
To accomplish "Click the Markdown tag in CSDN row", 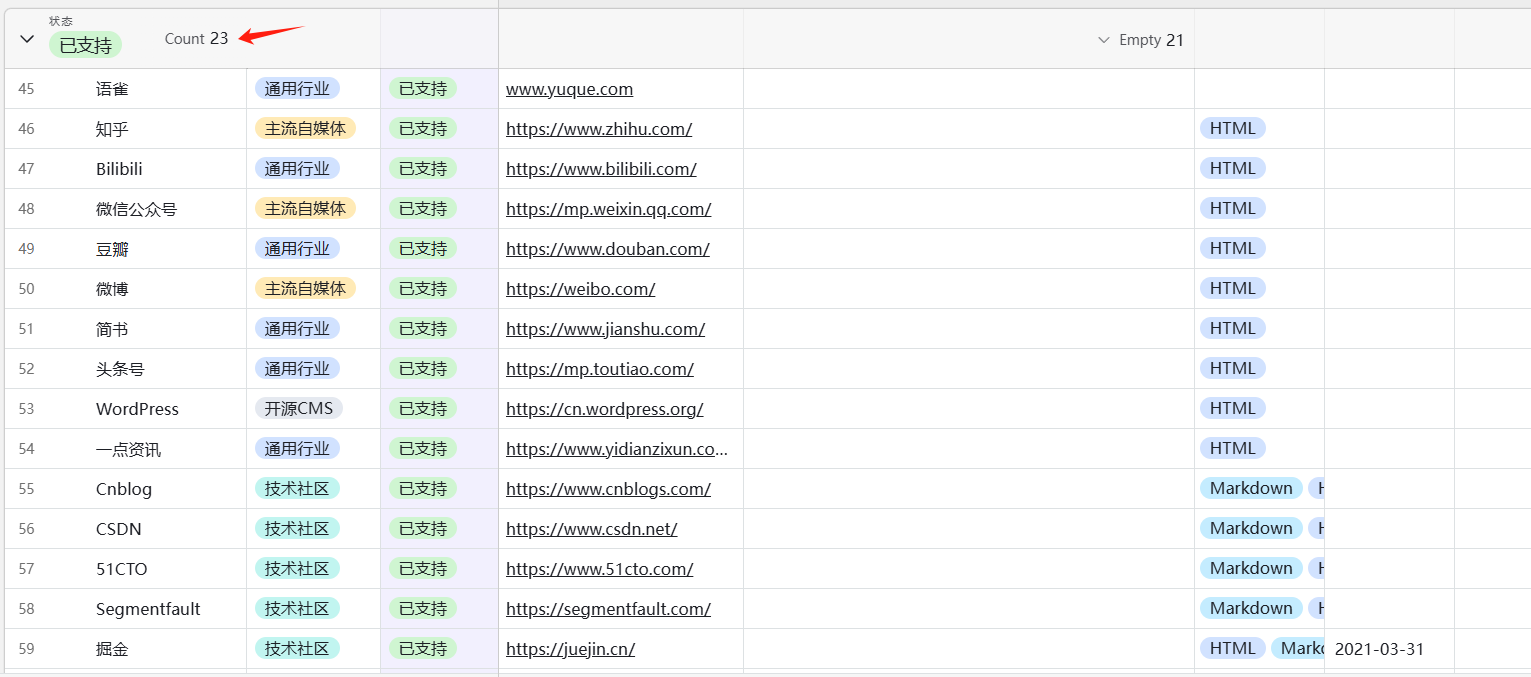I will point(1251,528).
